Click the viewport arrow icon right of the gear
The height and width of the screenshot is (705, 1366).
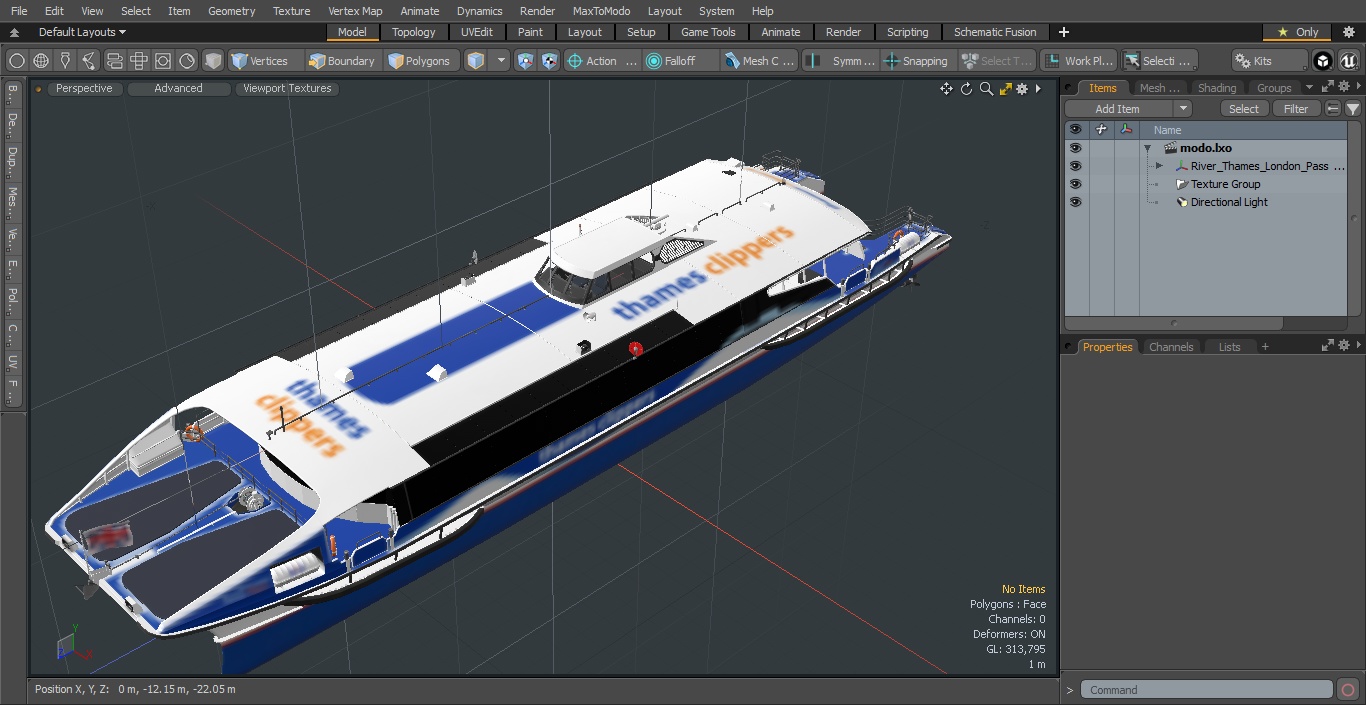(x=1038, y=89)
